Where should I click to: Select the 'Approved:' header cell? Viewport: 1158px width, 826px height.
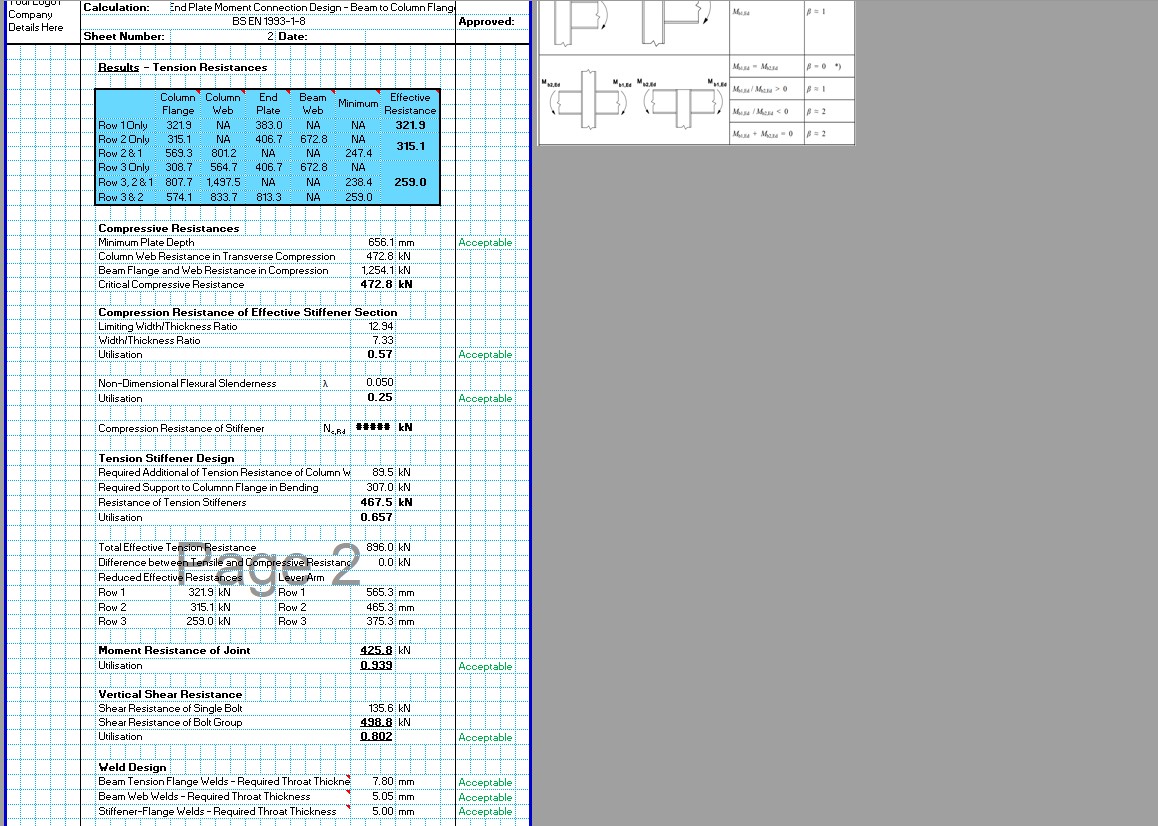(486, 21)
